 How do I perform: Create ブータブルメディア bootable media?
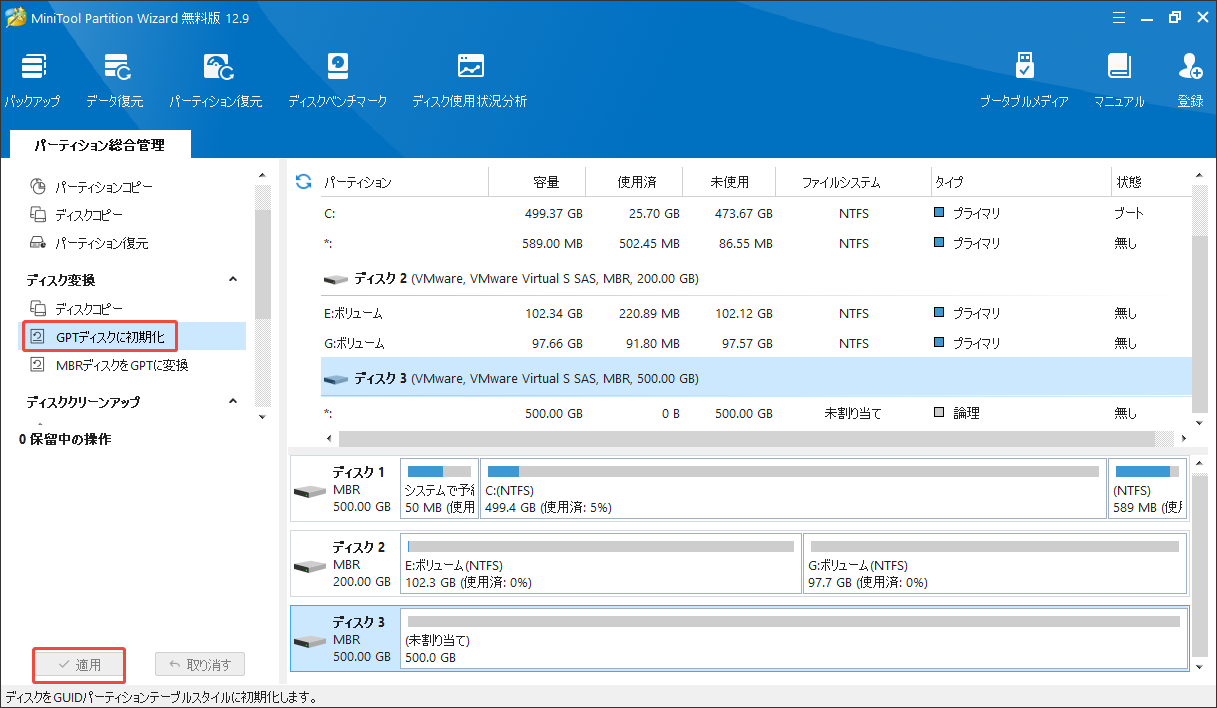1024,81
